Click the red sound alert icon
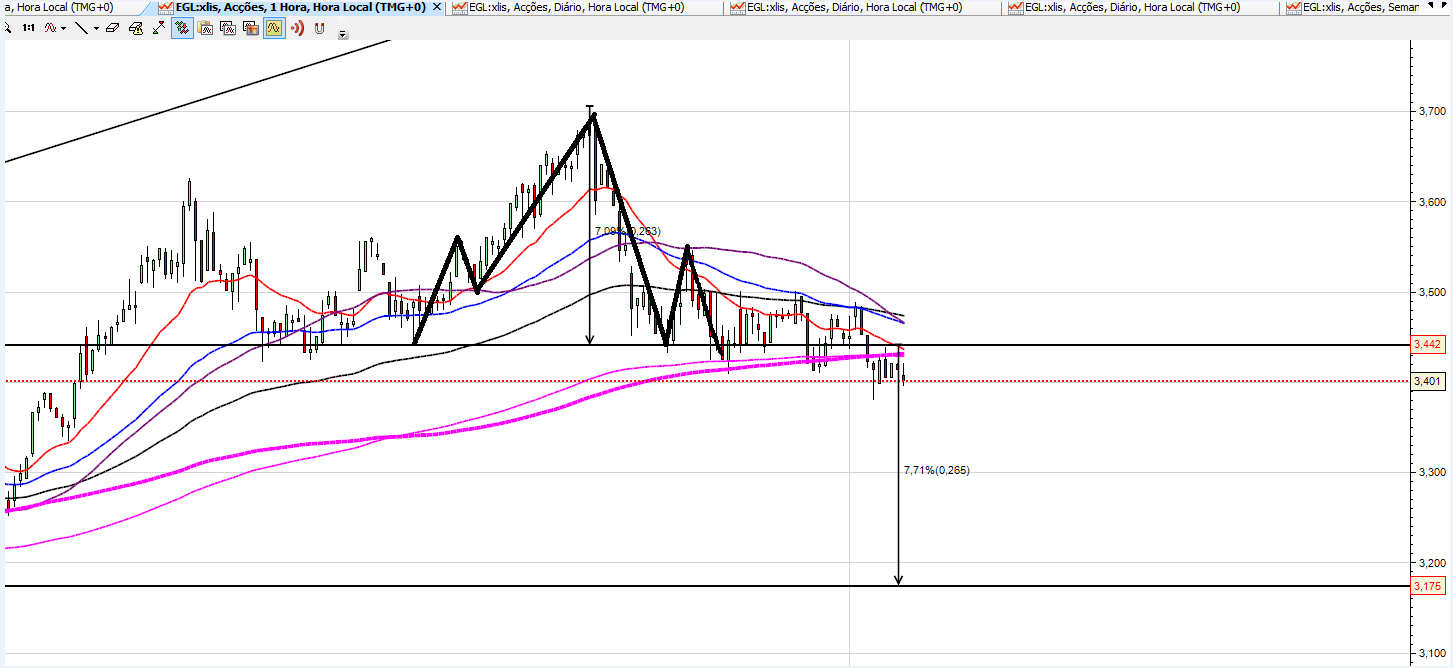The height and width of the screenshot is (668, 1453). (x=297, y=28)
